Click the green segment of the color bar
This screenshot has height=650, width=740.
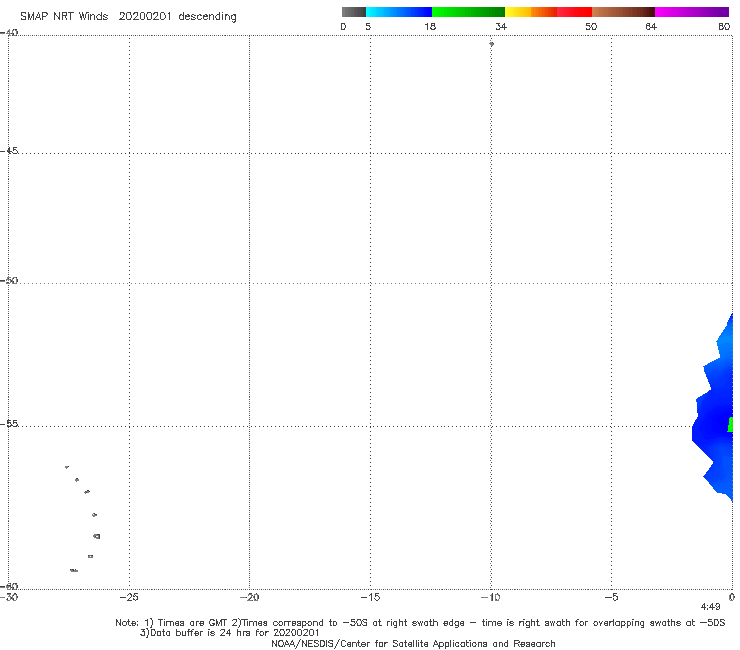[x=468, y=12]
